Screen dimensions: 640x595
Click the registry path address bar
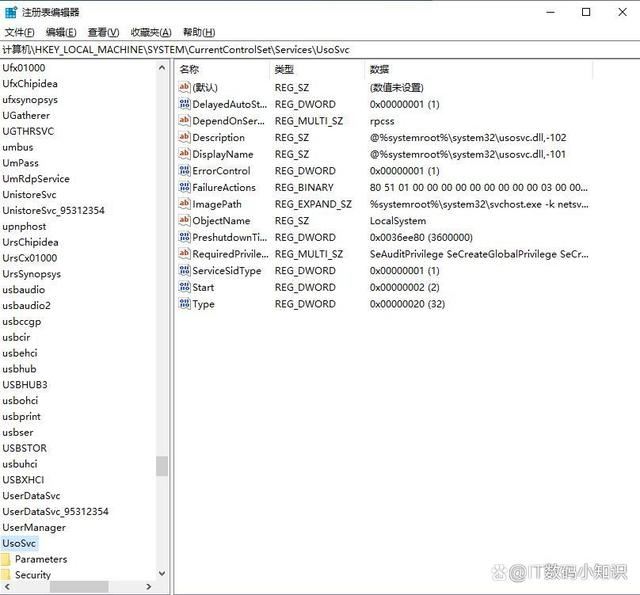click(x=320, y=50)
